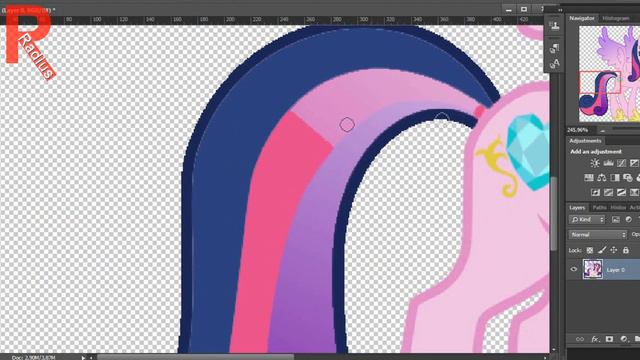
Task: Switch to the Histogram tab
Action: click(616, 18)
